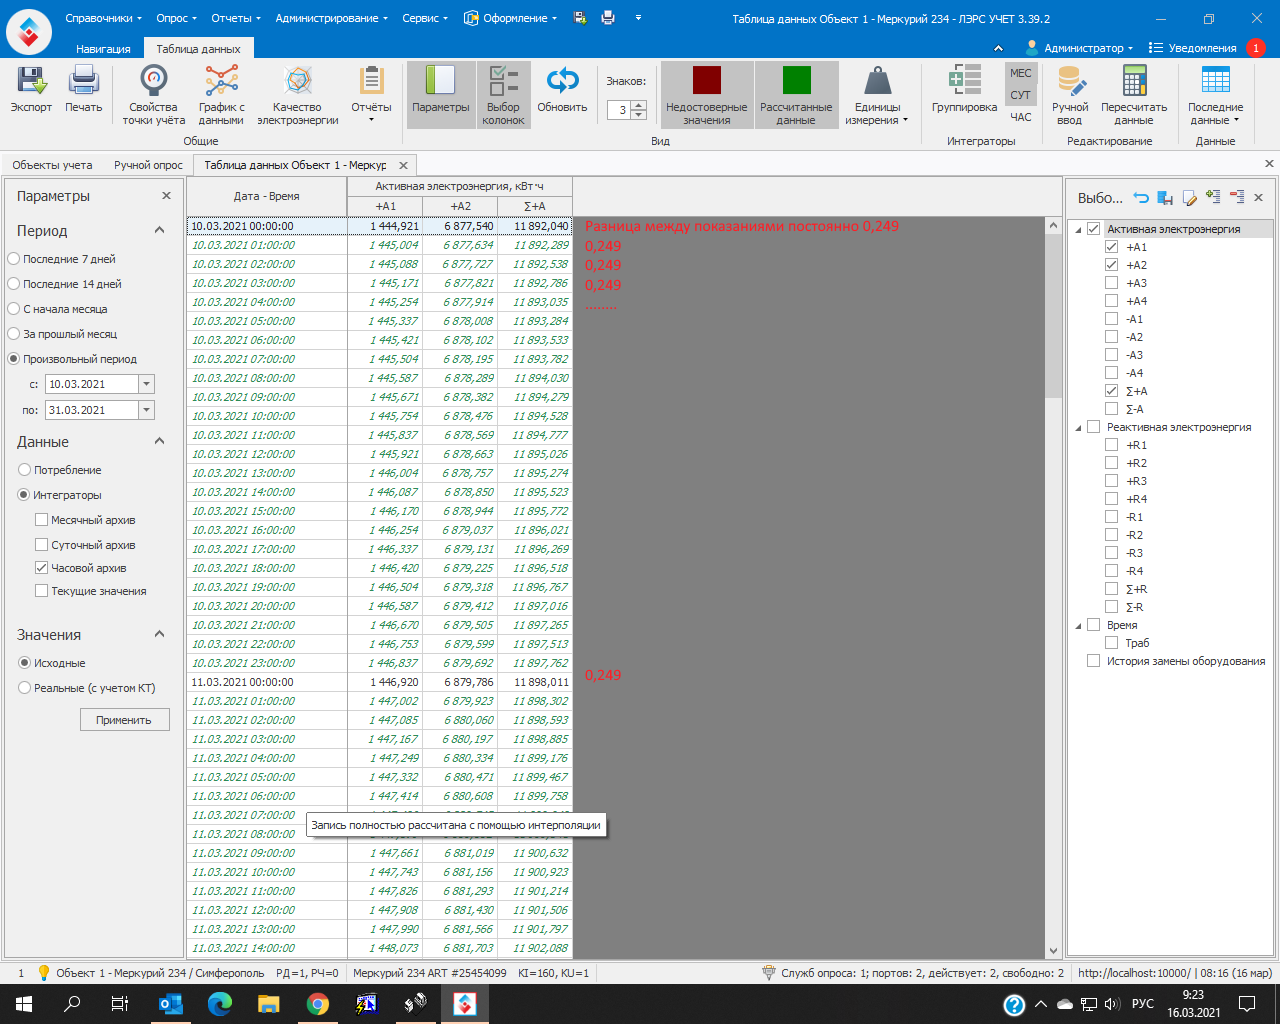Open the Администратор user dropdown
The height and width of the screenshot is (1024, 1280).
pos(1079,48)
